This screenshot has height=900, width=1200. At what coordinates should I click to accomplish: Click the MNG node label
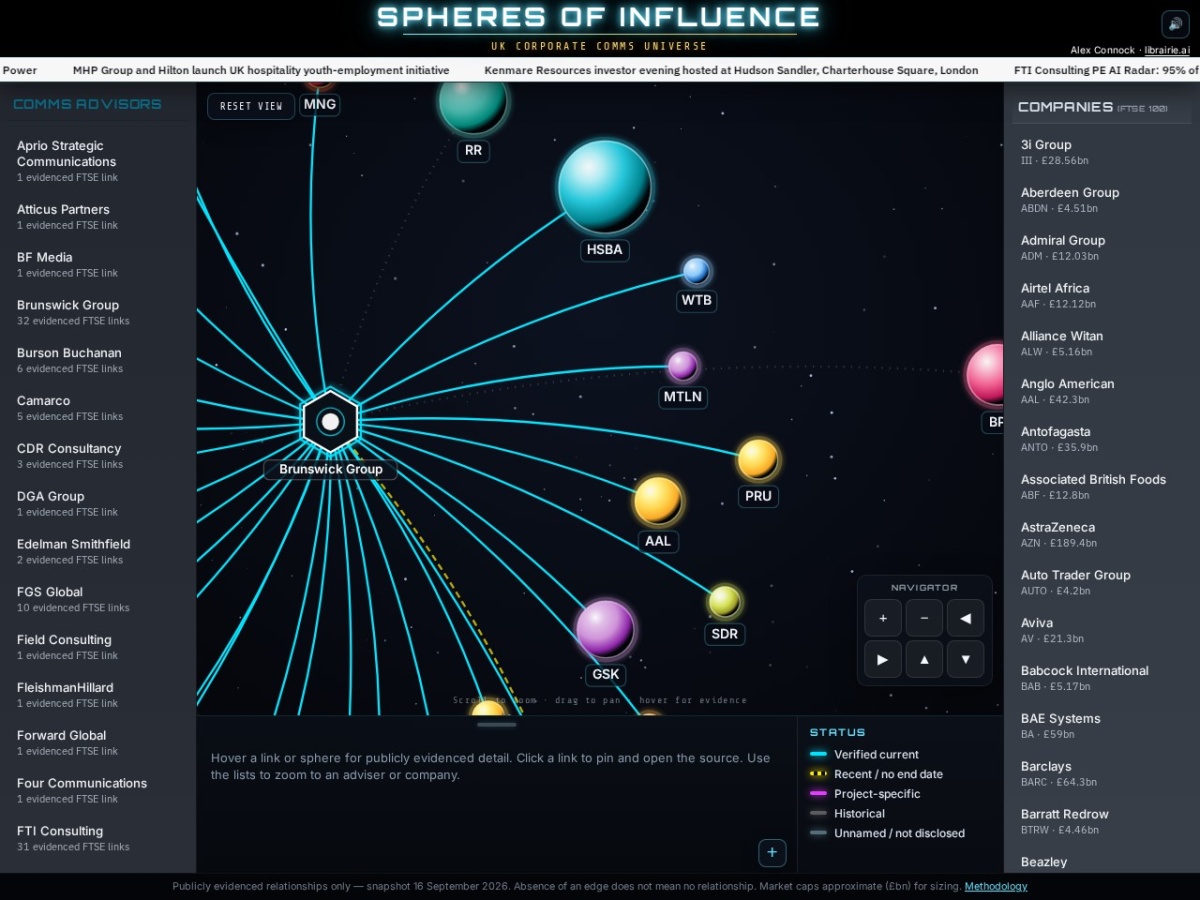click(319, 104)
